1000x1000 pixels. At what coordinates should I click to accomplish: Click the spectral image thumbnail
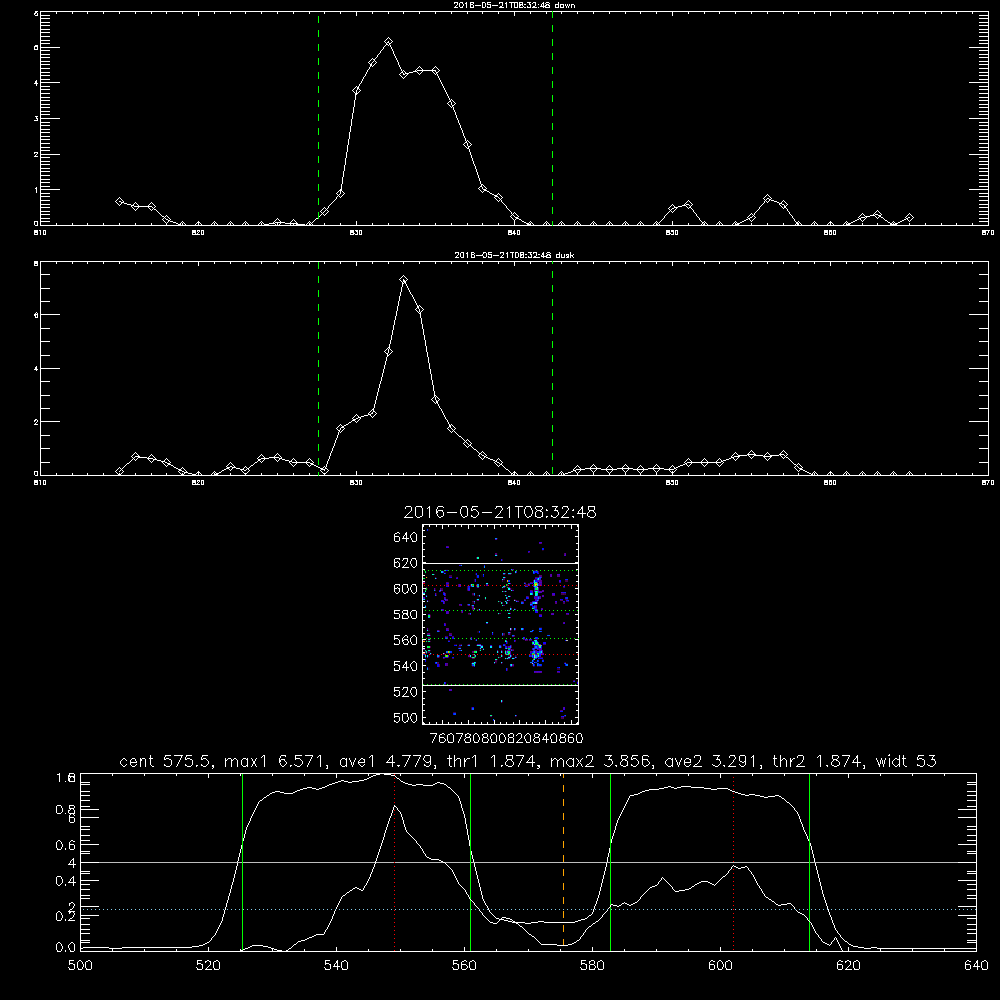click(500, 624)
